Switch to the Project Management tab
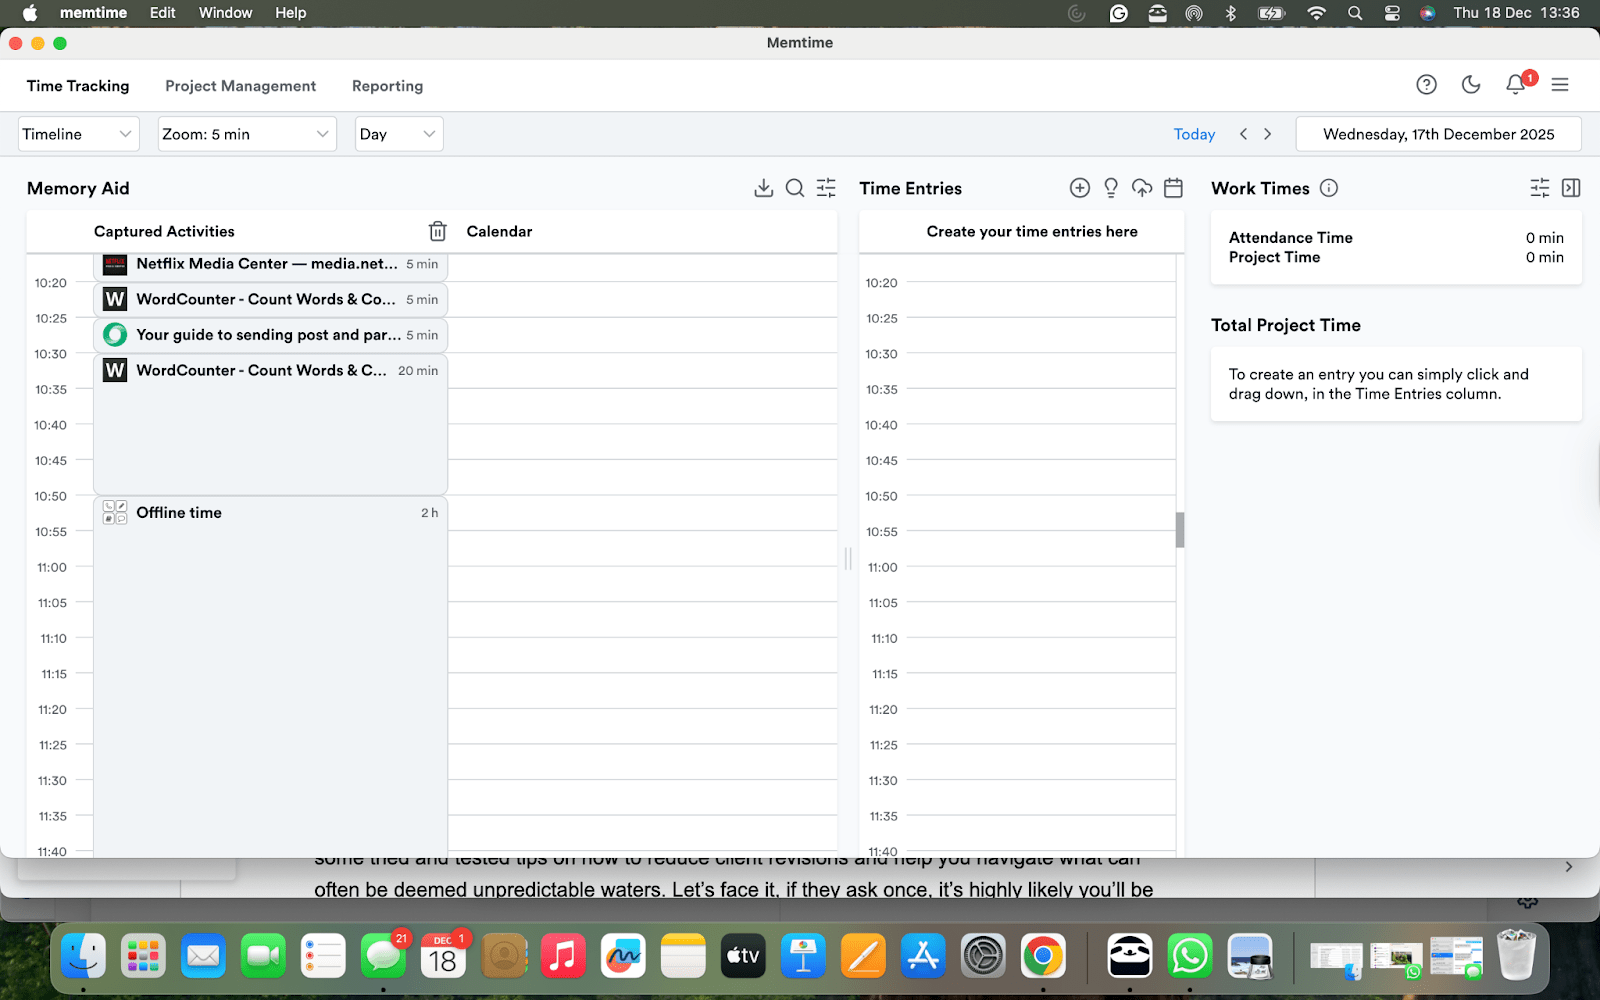The width and height of the screenshot is (1600, 1000). pyautogui.click(x=240, y=86)
